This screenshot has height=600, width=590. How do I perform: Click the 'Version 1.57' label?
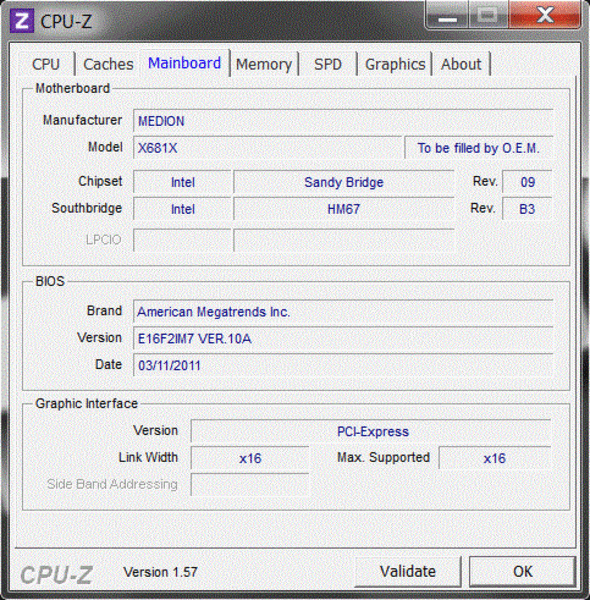160,572
